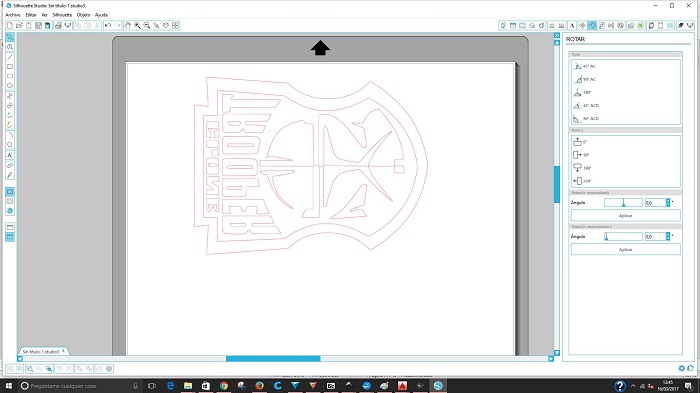Open Google Chrome from taskbar
Image resolution: width=700 pixels, height=393 pixels.
pyautogui.click(x=224, y=386)
